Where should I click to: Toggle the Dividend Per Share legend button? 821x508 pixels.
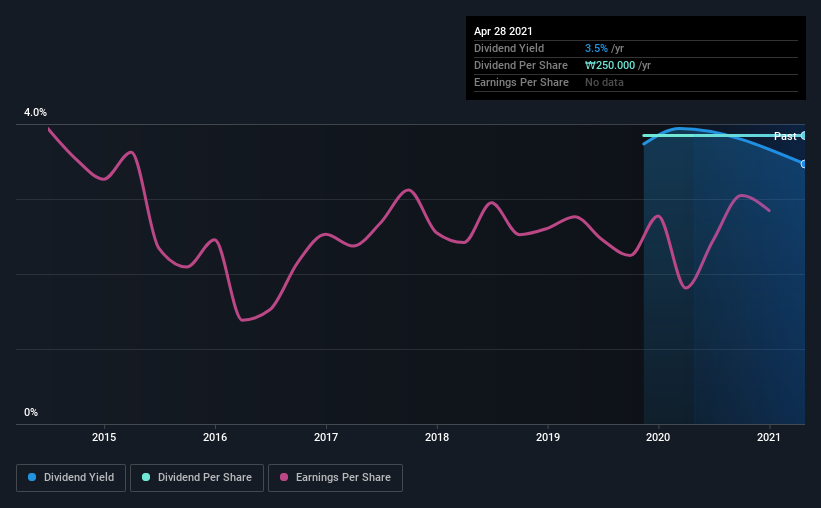(197, 478)
